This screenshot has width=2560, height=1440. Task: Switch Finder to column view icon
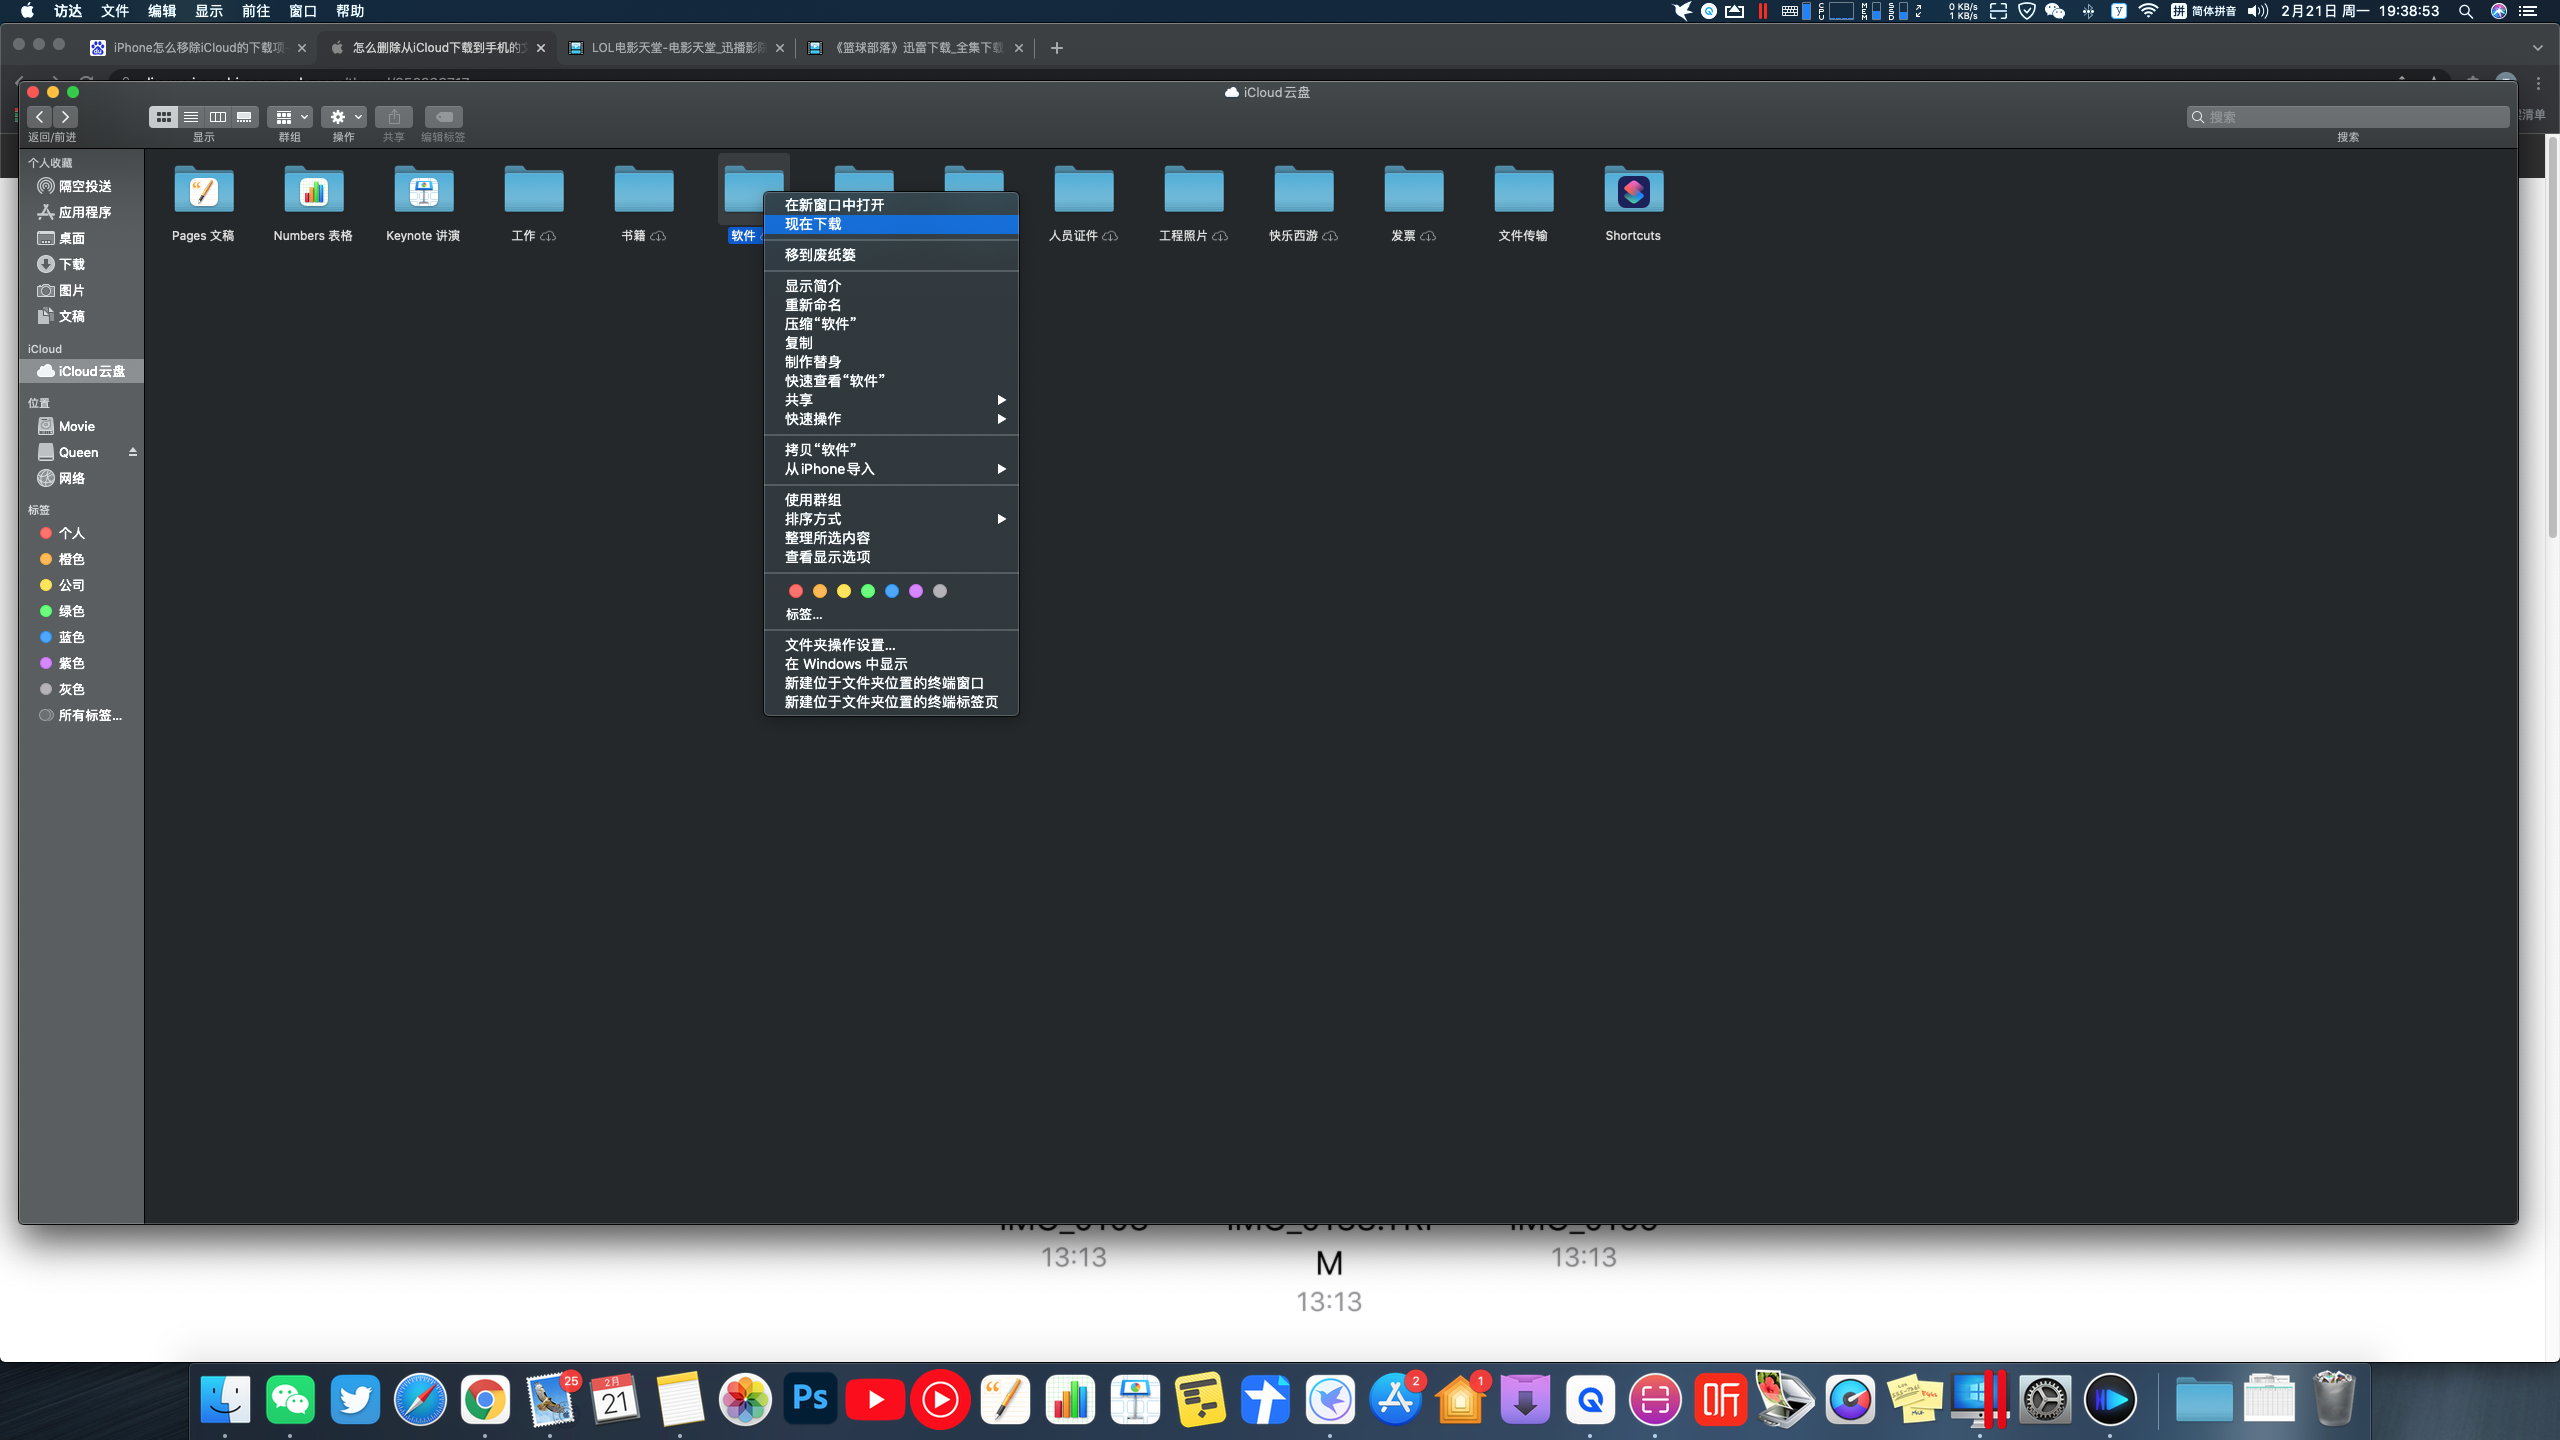tap(217, 117)
